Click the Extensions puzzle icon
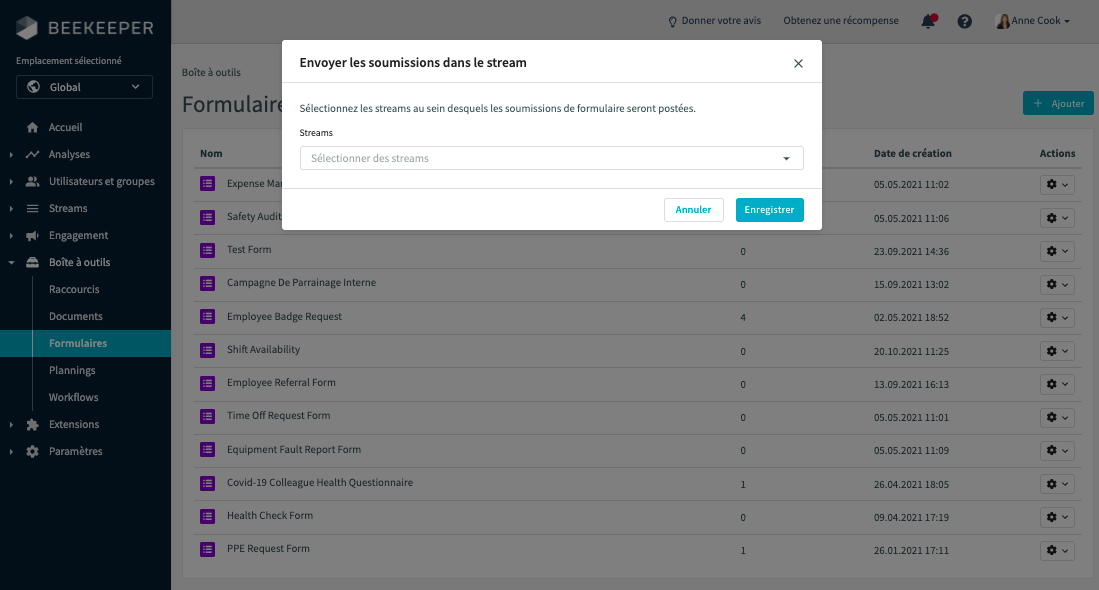Screen dimensions: 1099x590 tap(33, 425)
